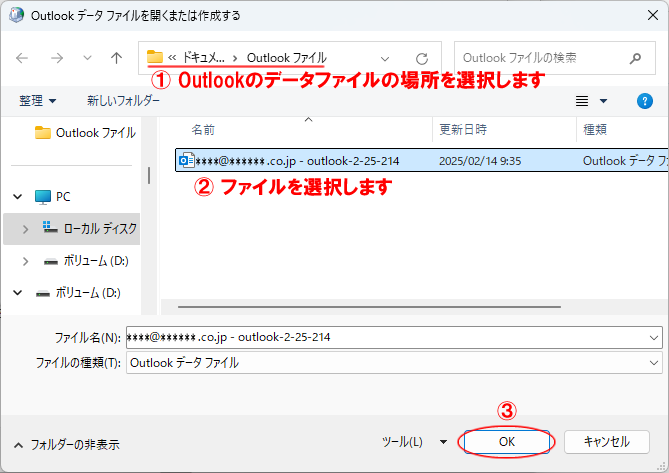The image size is (669, 473).
Task: Click the Outlook icon in the title bar
Action: tap(16, 15)
